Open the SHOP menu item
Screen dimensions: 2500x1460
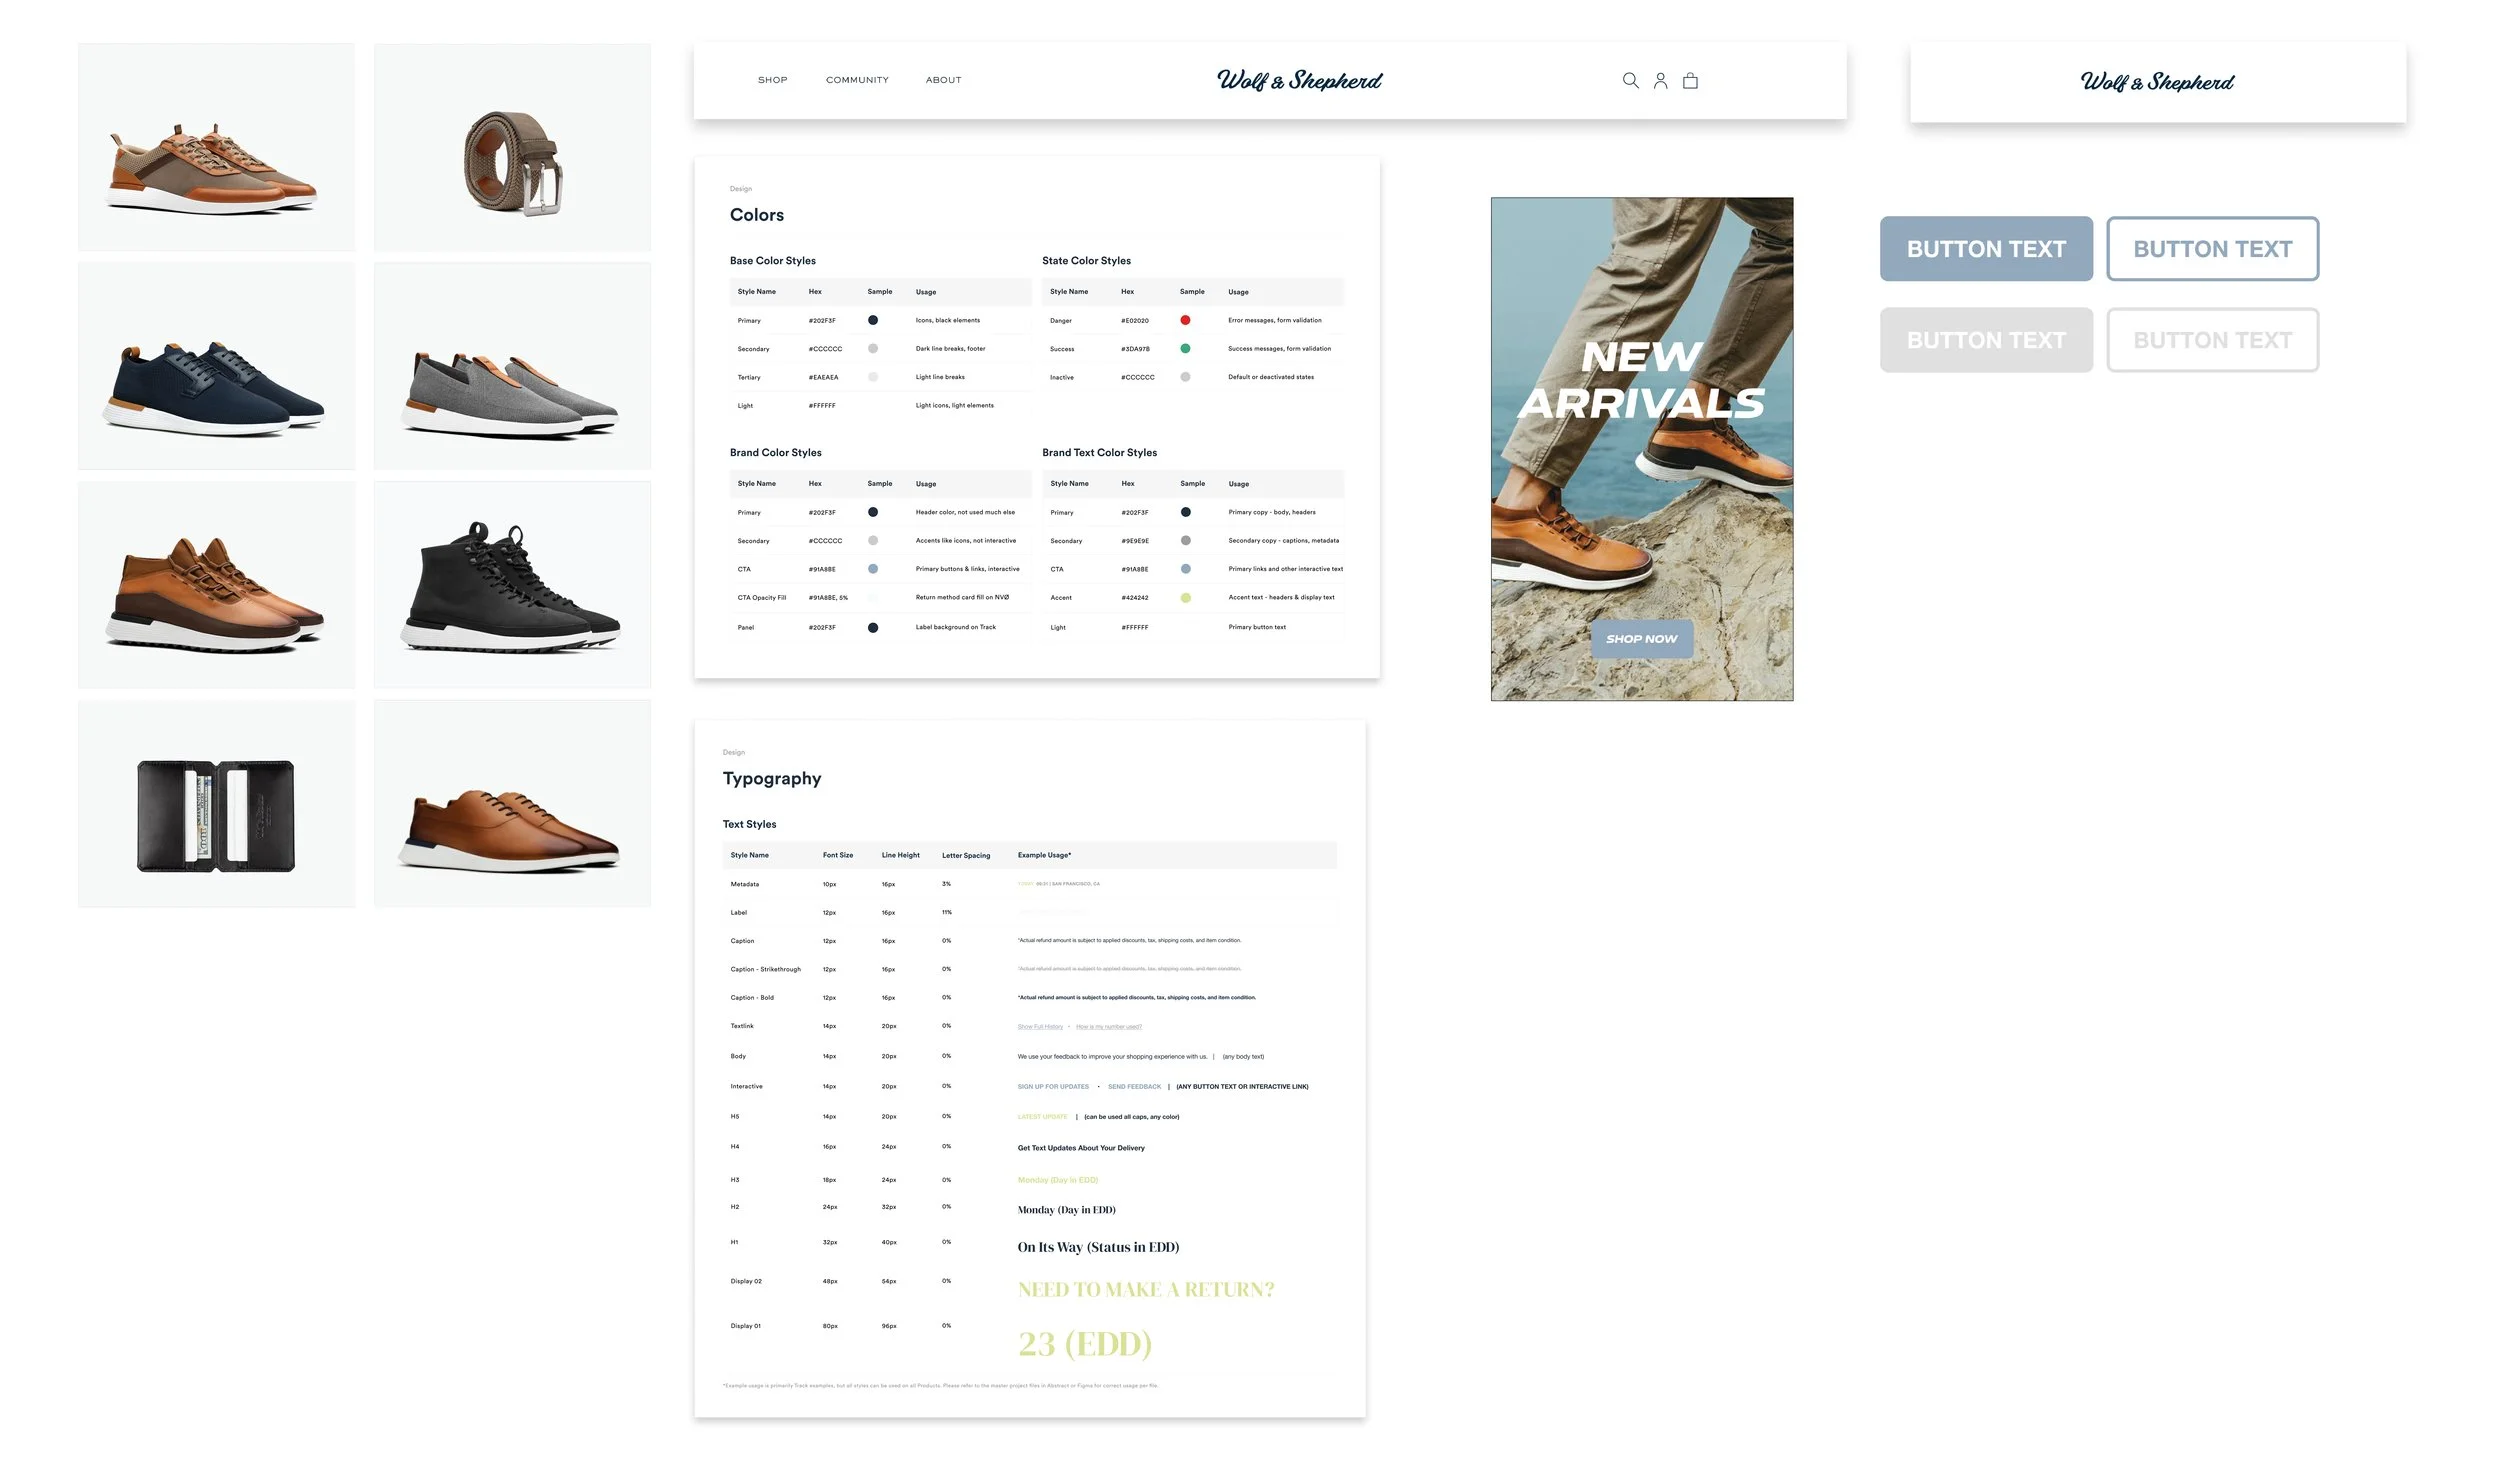tap(772, 80)
